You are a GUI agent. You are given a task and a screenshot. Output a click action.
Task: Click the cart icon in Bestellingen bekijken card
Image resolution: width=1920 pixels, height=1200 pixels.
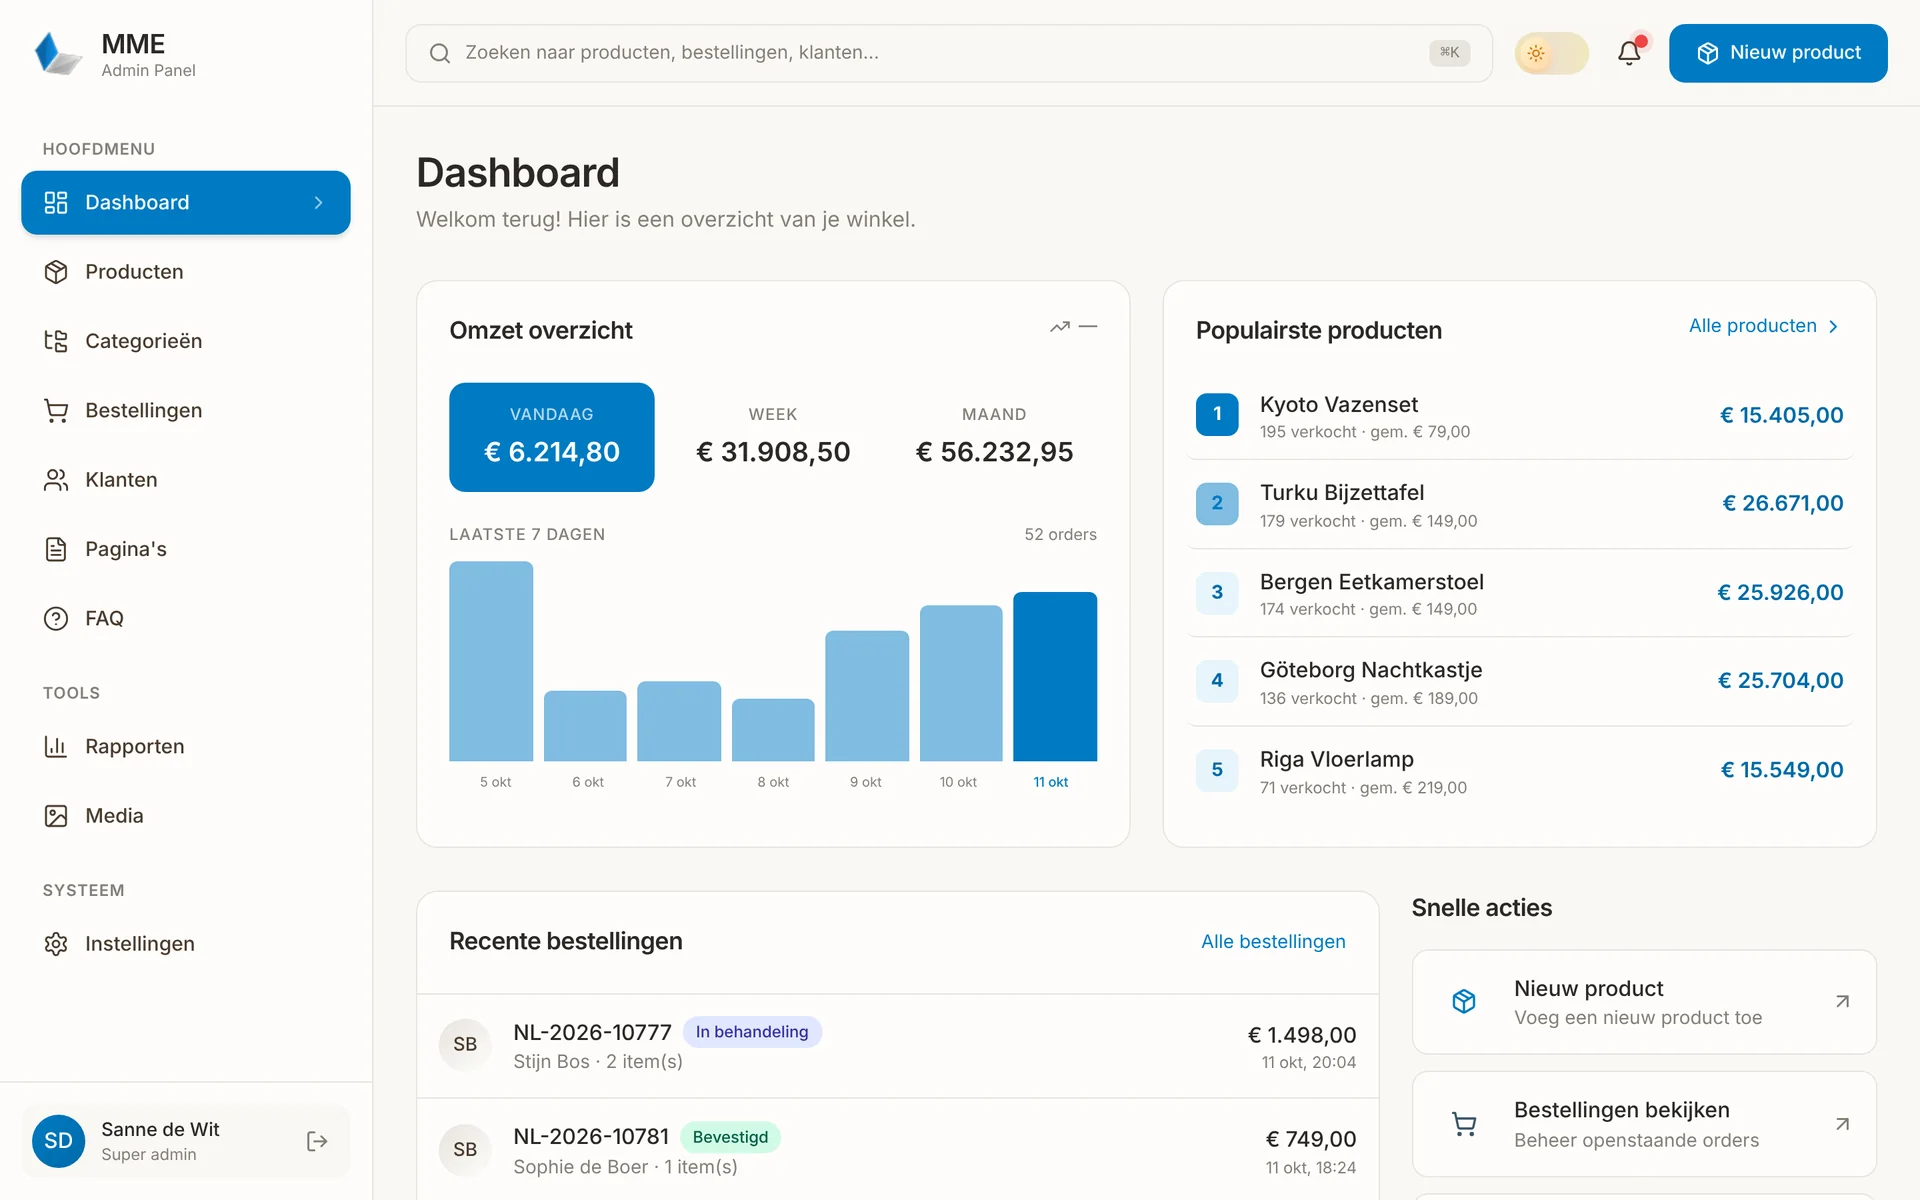1464,1124
